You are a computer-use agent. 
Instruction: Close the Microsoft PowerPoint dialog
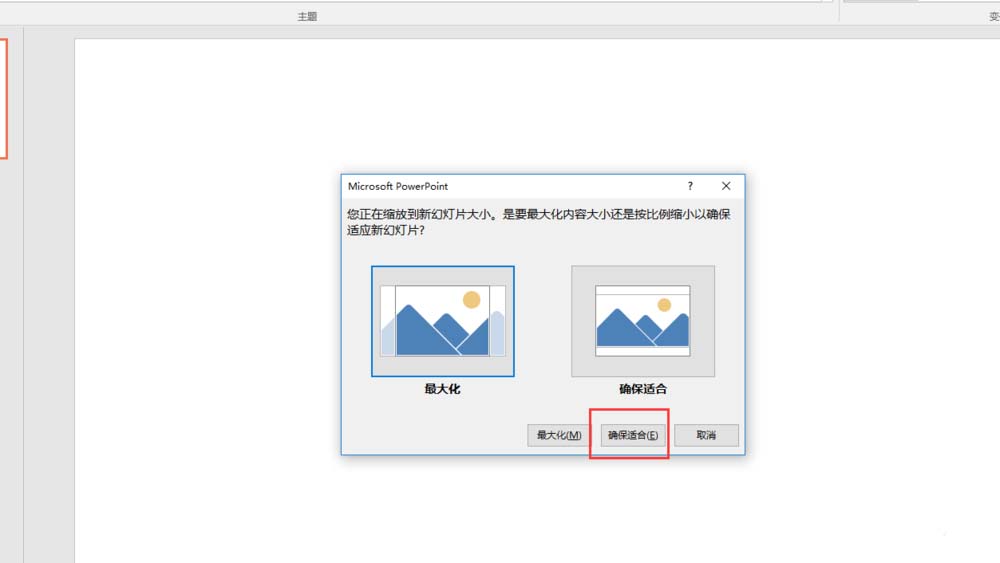tap(726, 186)
